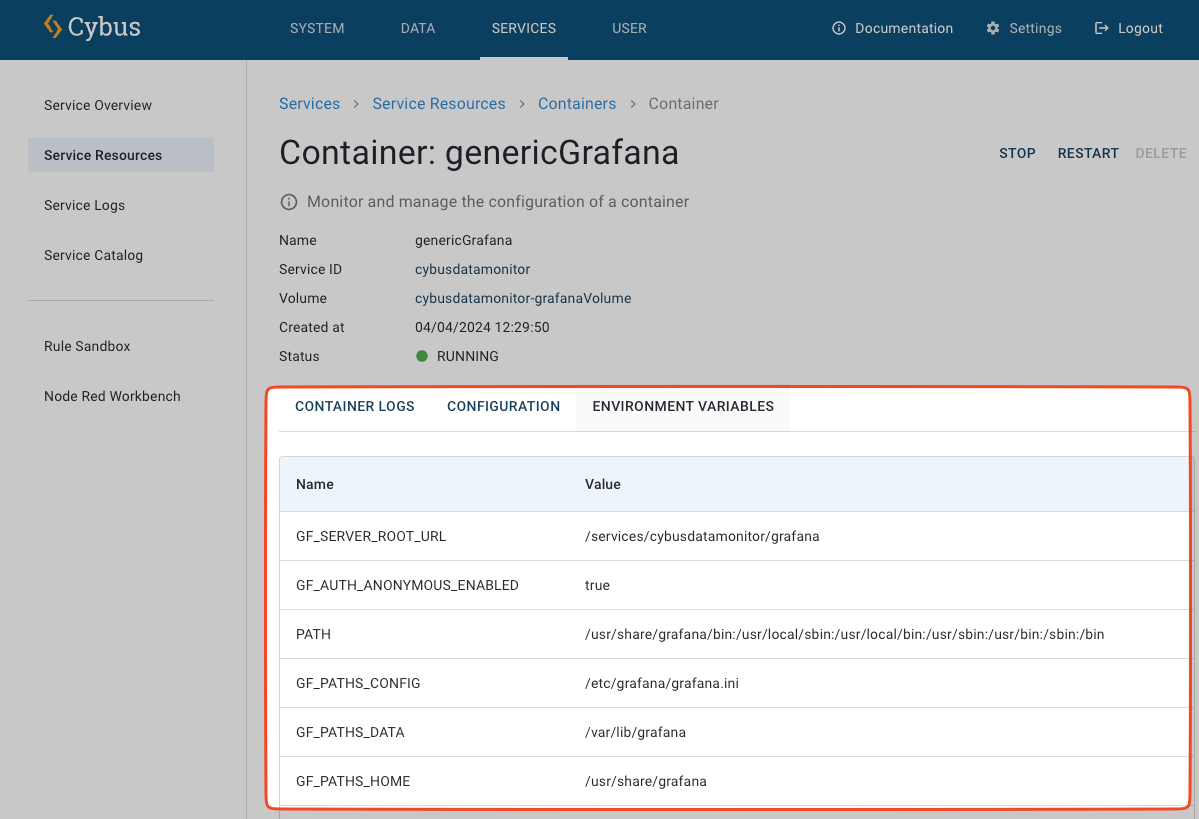1199x819 pixels.
Task: Navigate to Service Logs in sidebar
Action: point(85,205)
